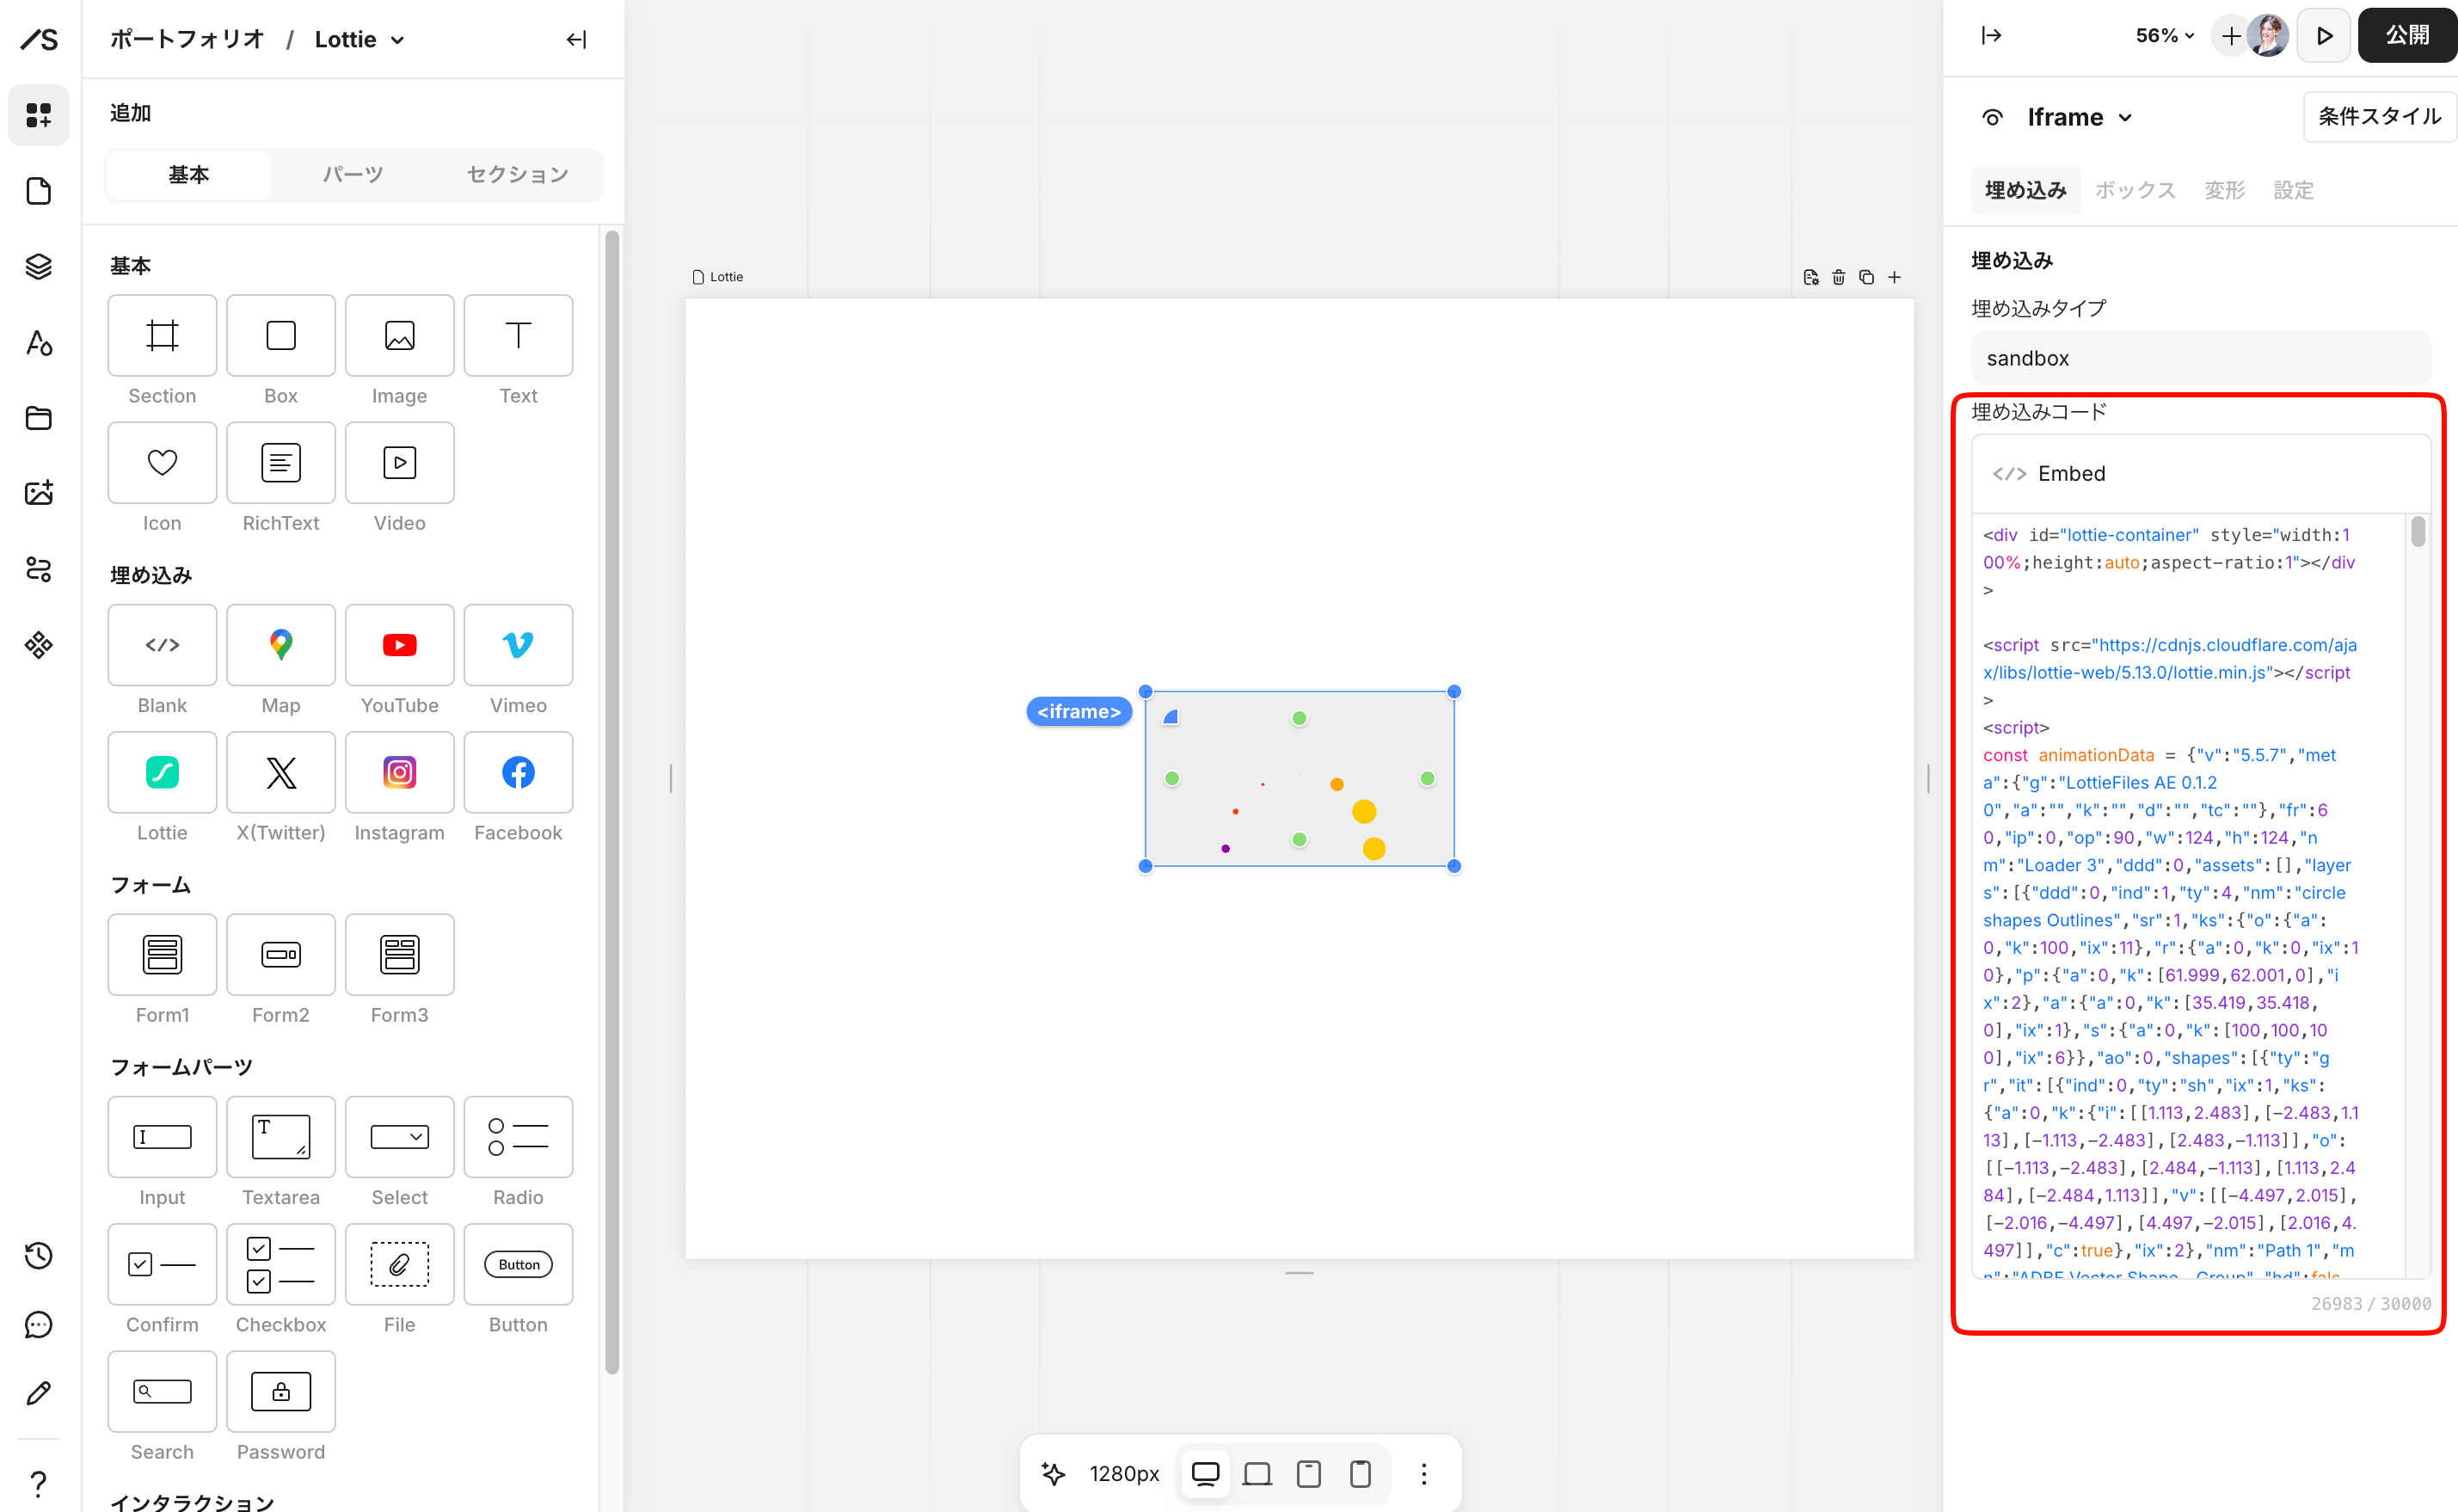Open the 56% zoom dropdown
2458x1512 pixels.
tap(2165, 36)
